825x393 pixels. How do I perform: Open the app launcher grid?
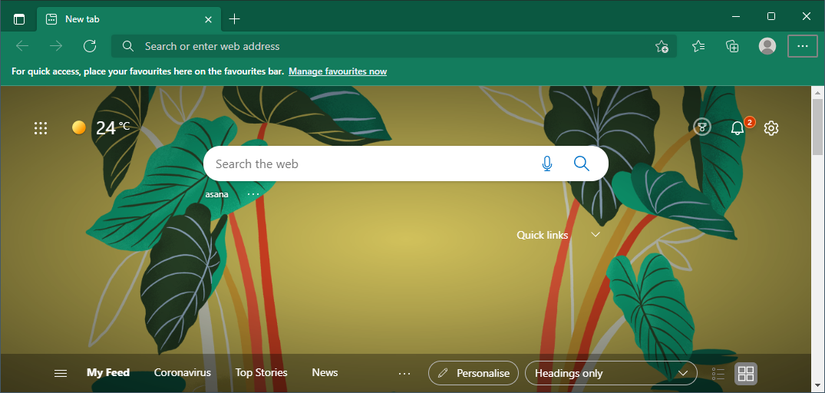pos(41,128)
